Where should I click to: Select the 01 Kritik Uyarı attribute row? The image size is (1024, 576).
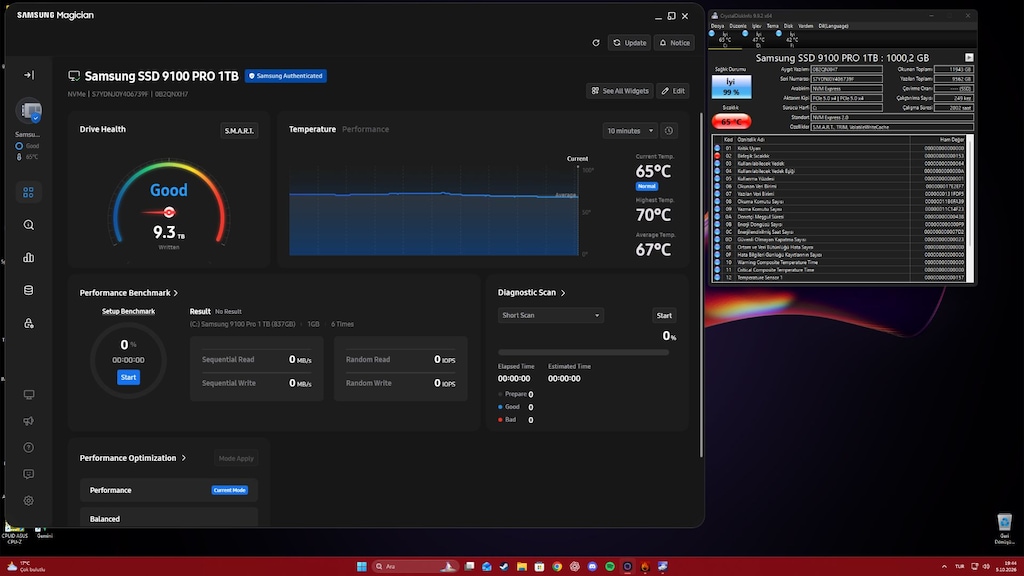(x=840, y=148)
